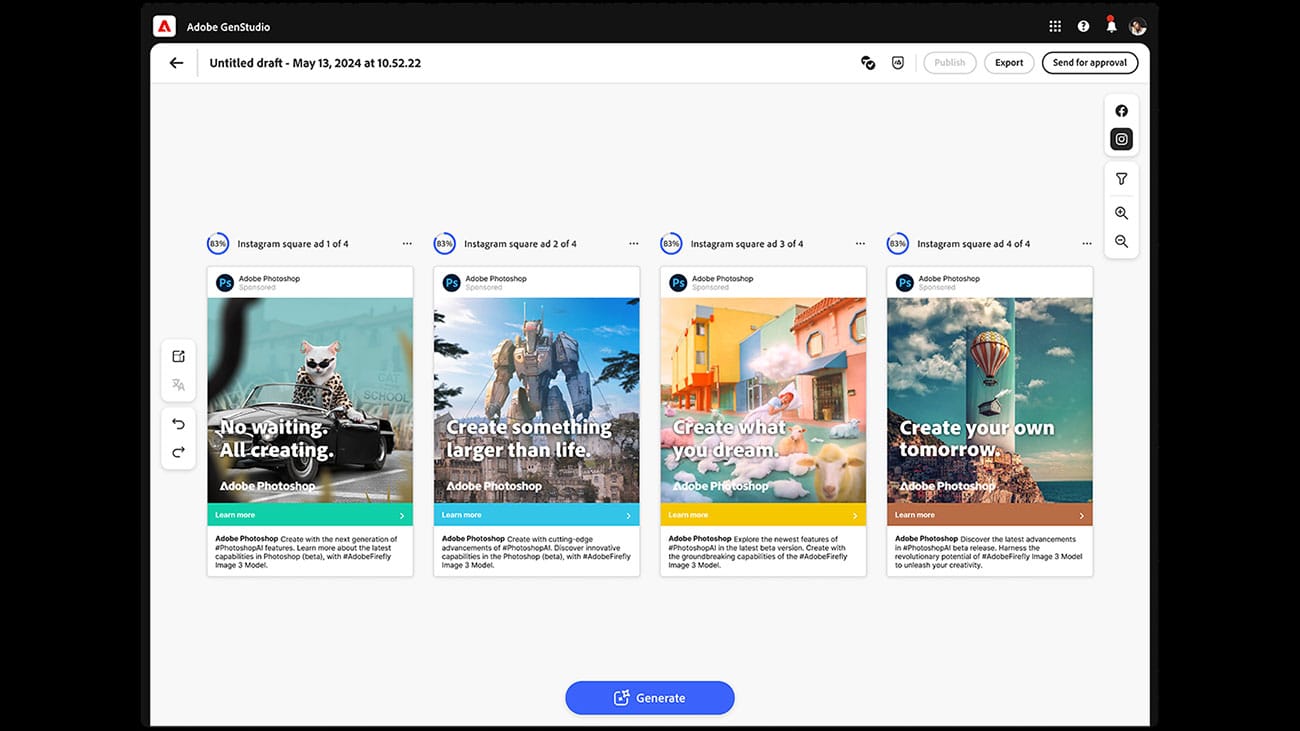Open the help question mark icon
1300x731 pixels.
1083,27
